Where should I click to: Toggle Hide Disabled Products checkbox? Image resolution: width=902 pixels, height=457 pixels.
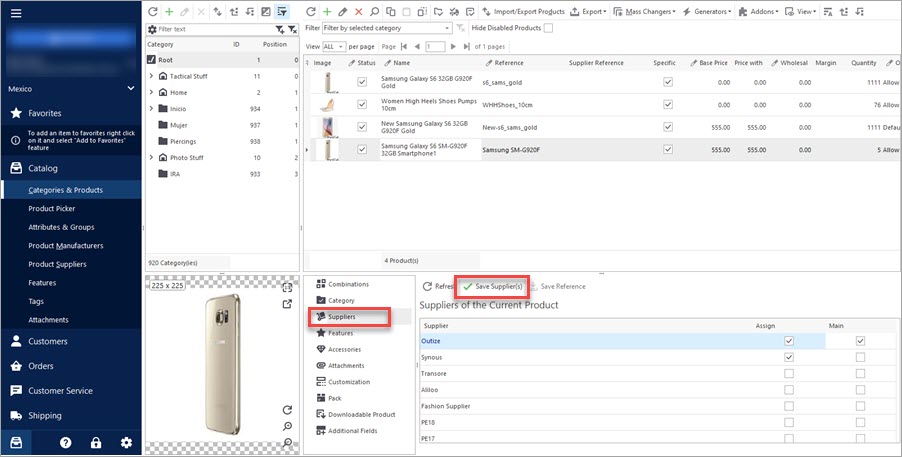(548, 28)
